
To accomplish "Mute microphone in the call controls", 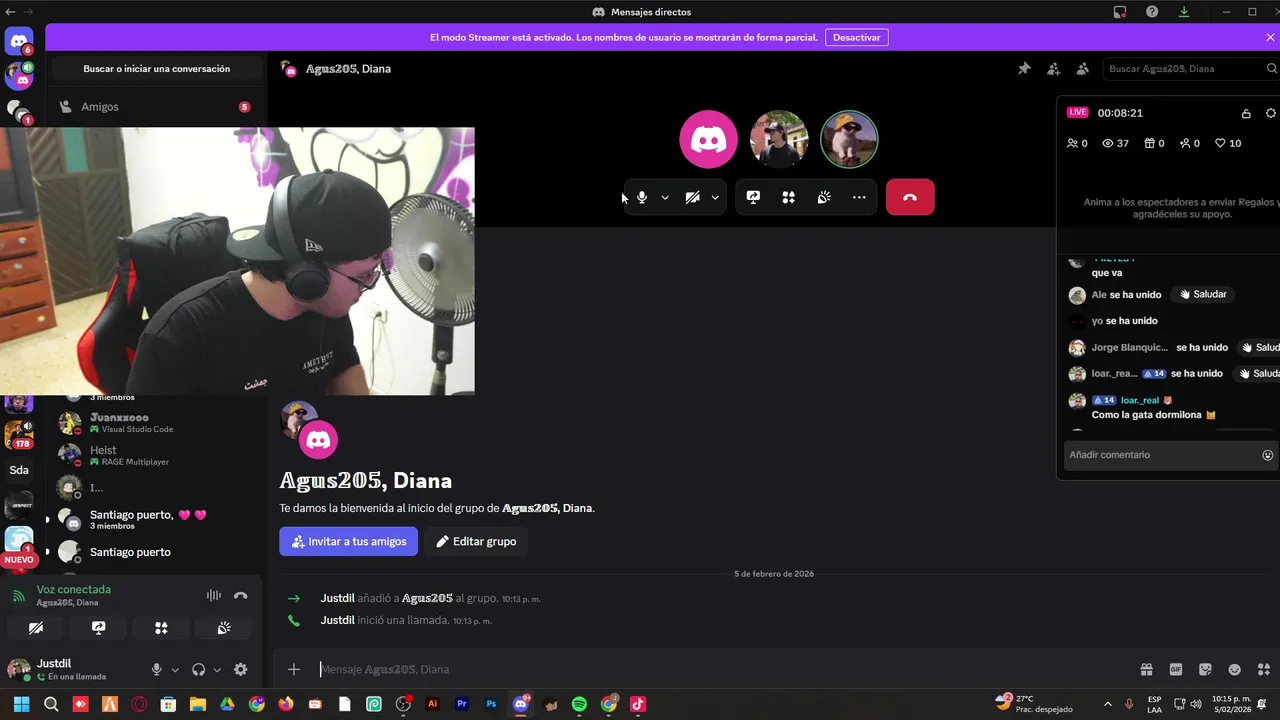I will 642,197.
